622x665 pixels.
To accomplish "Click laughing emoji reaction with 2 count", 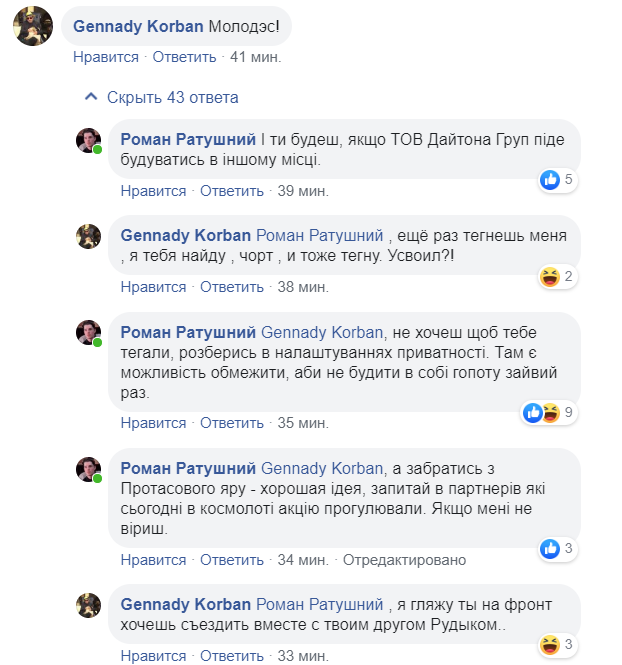I will [556, 277].
